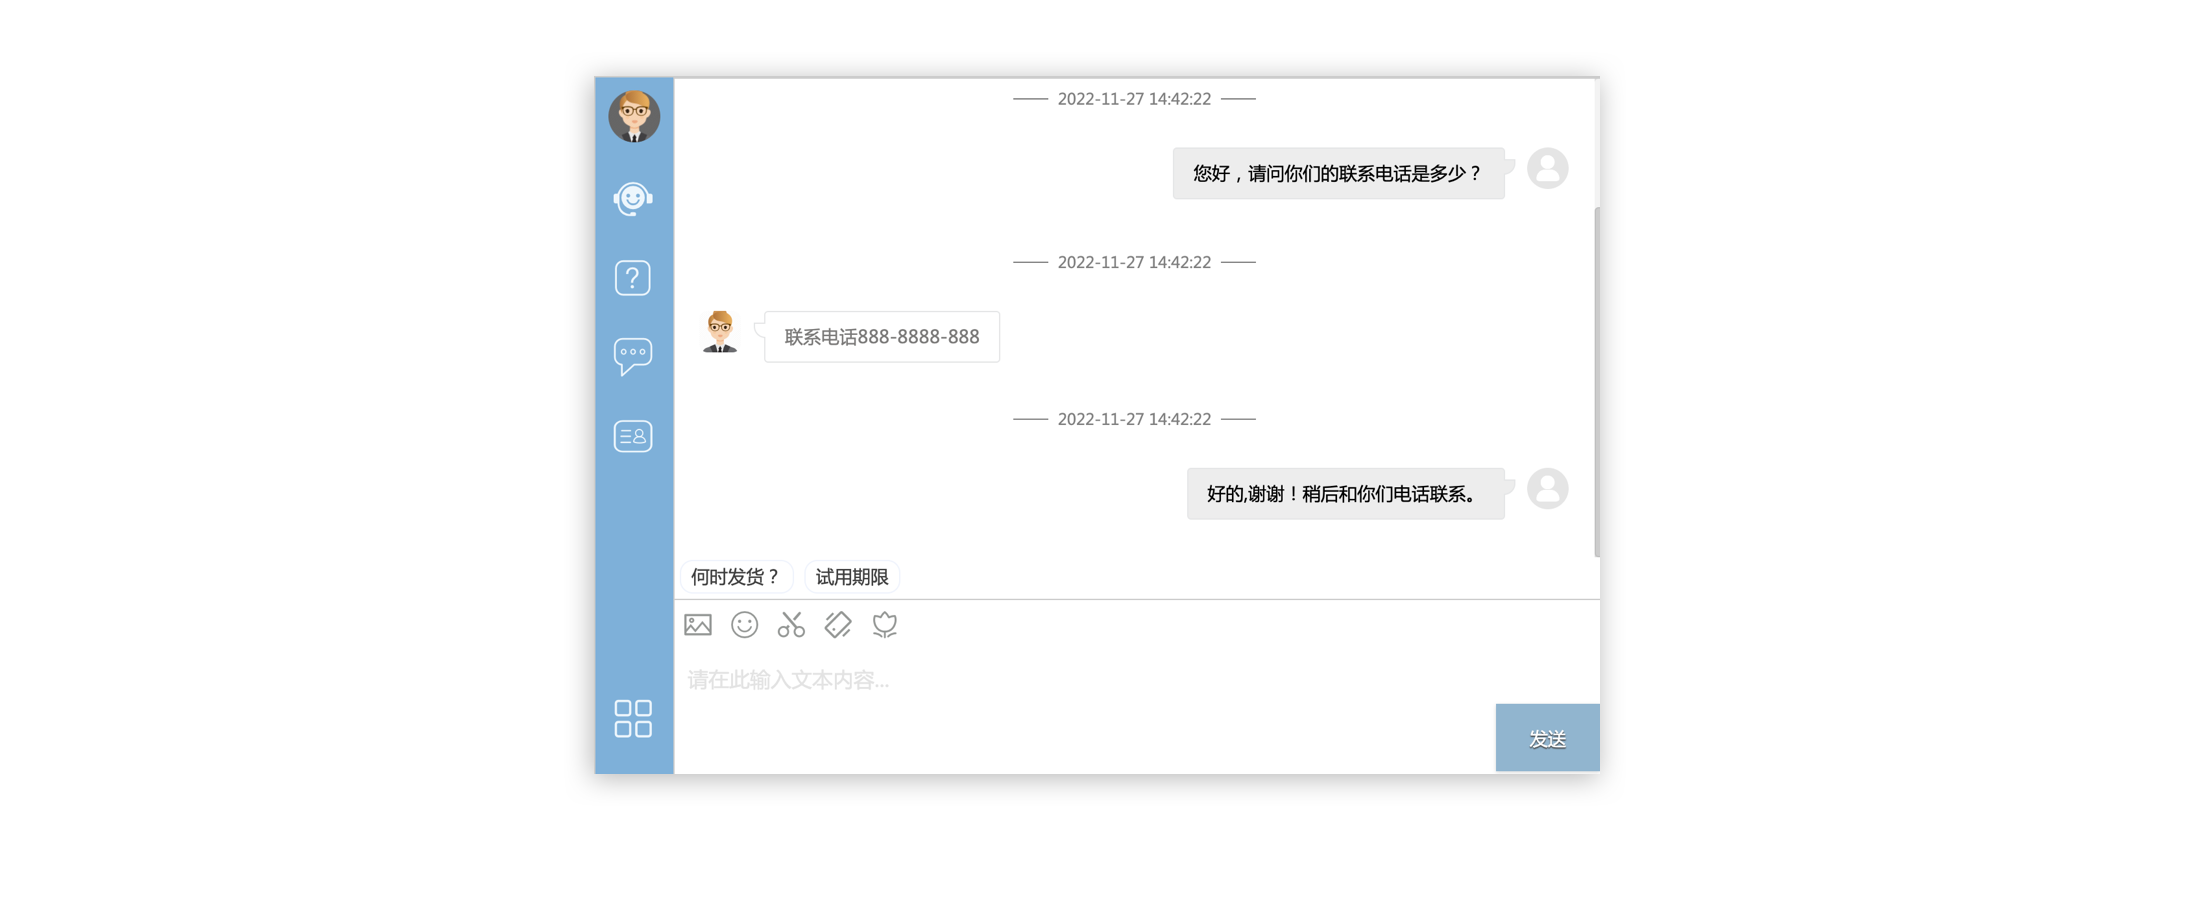Open the four-square apps grid icon
Screen dimensions: 2196x916
pyautogui.click(x=633, y=718)
